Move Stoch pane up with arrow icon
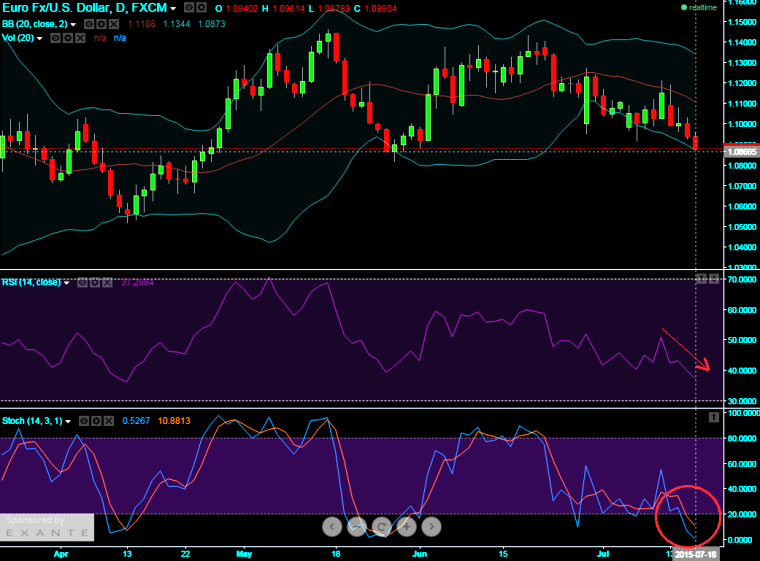 pyautogui.click(x=714, y=417)
